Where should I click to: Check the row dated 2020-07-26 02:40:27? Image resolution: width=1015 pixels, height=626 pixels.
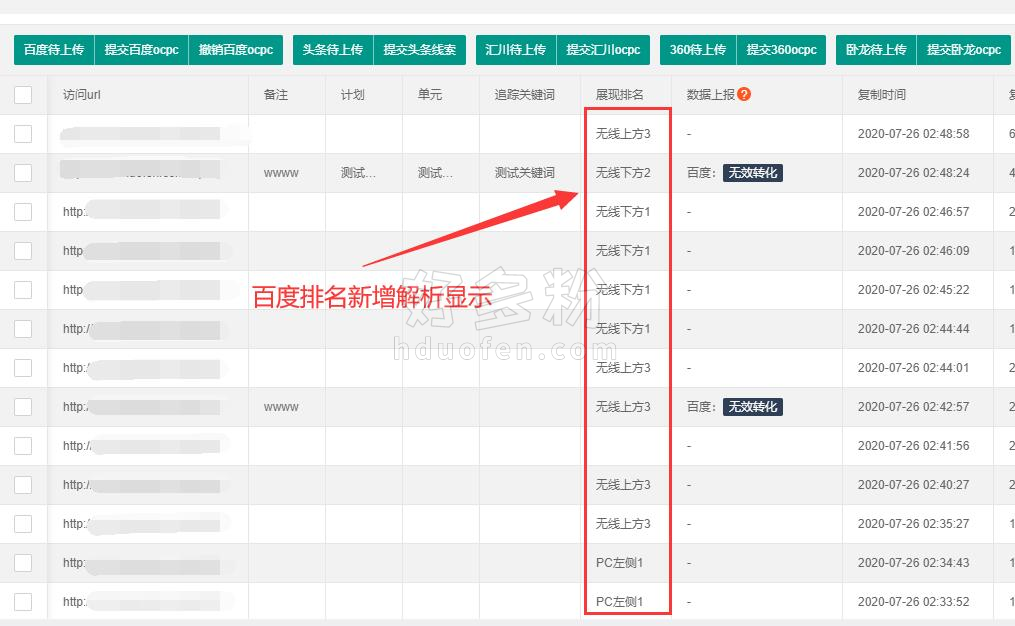pos(23,485)
